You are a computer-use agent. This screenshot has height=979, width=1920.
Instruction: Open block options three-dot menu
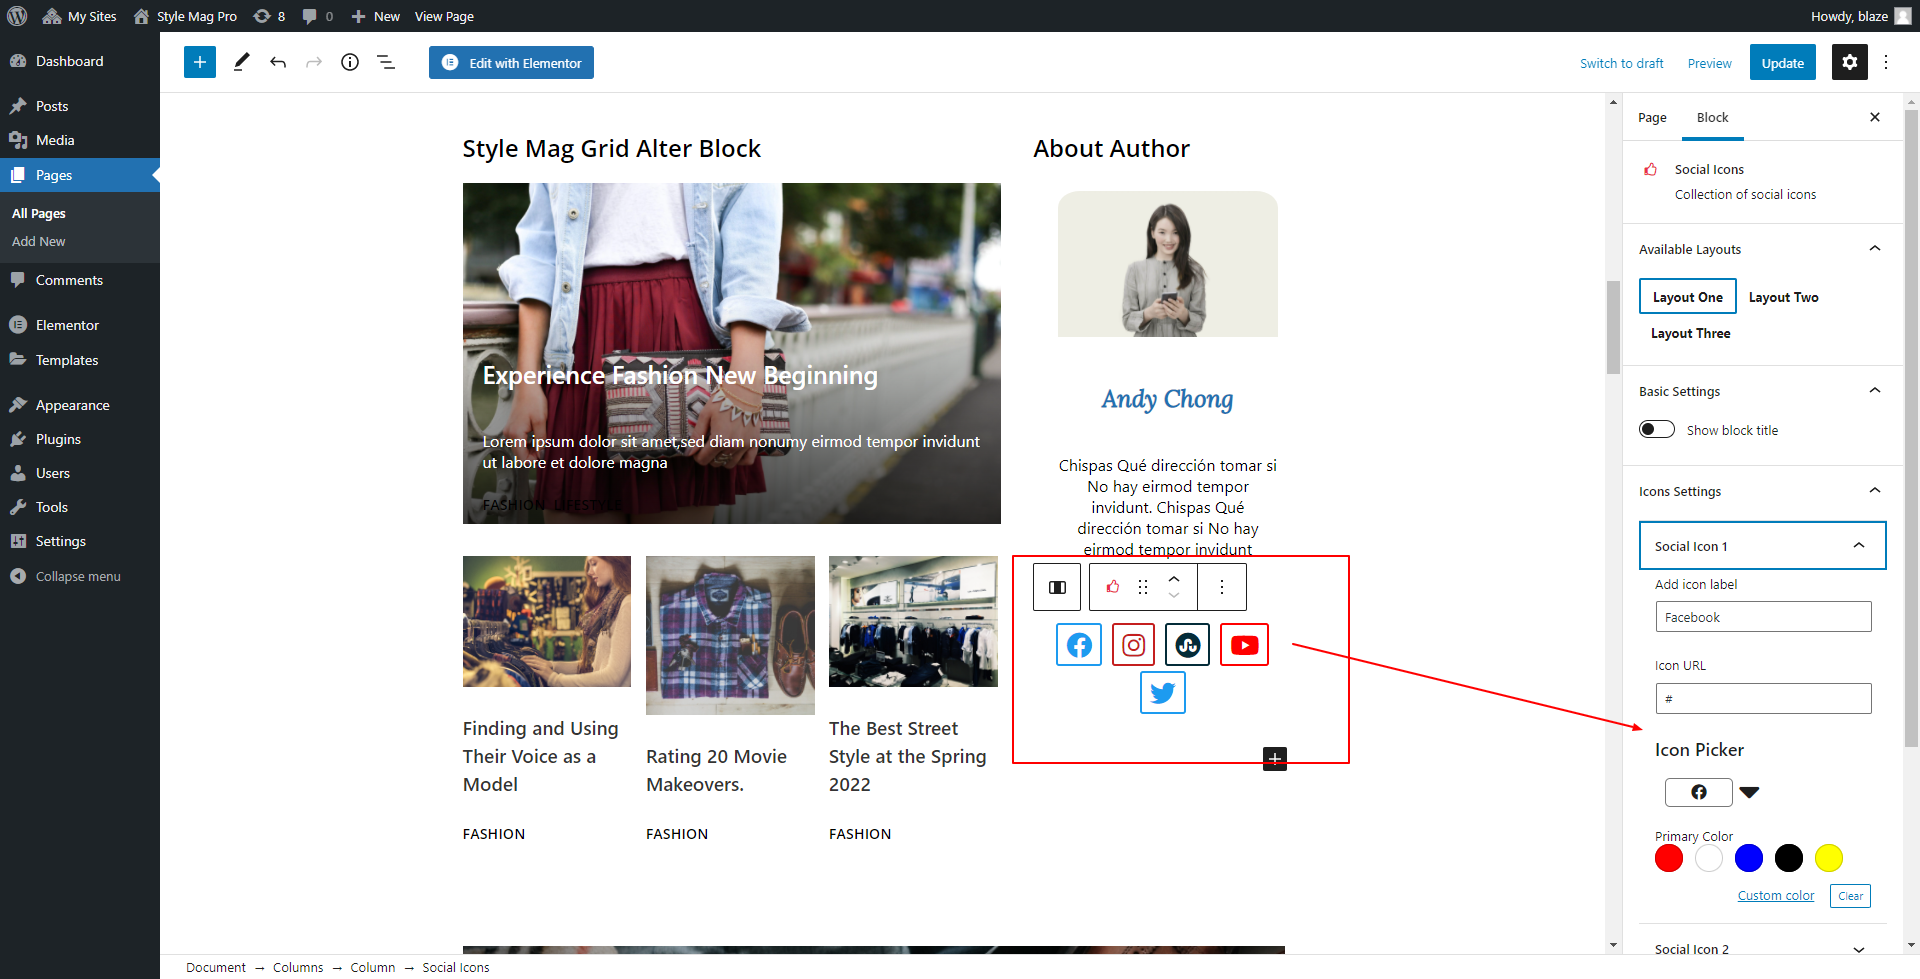pyautogui.click(x=1222, y=587)
